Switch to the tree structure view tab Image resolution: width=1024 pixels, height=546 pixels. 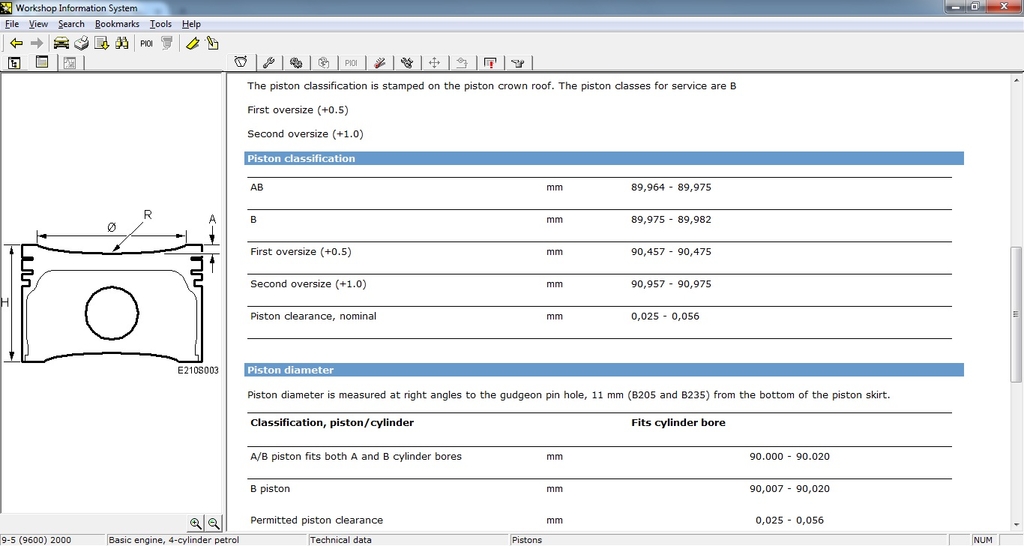pyautogui.click(x=15, y=63)
